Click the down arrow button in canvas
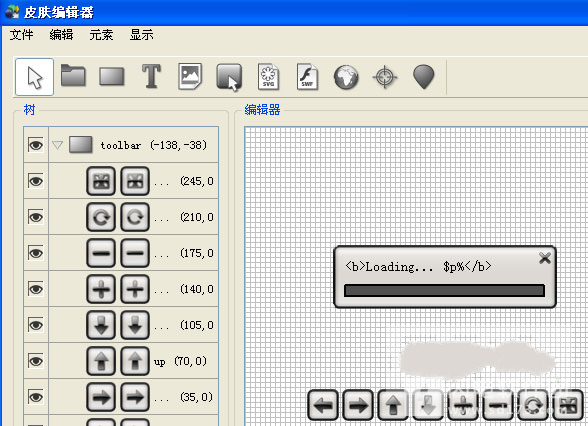Image resolution: width=588 pixels, height=426 pixels. pyautogui.click(x=428, y=405)
